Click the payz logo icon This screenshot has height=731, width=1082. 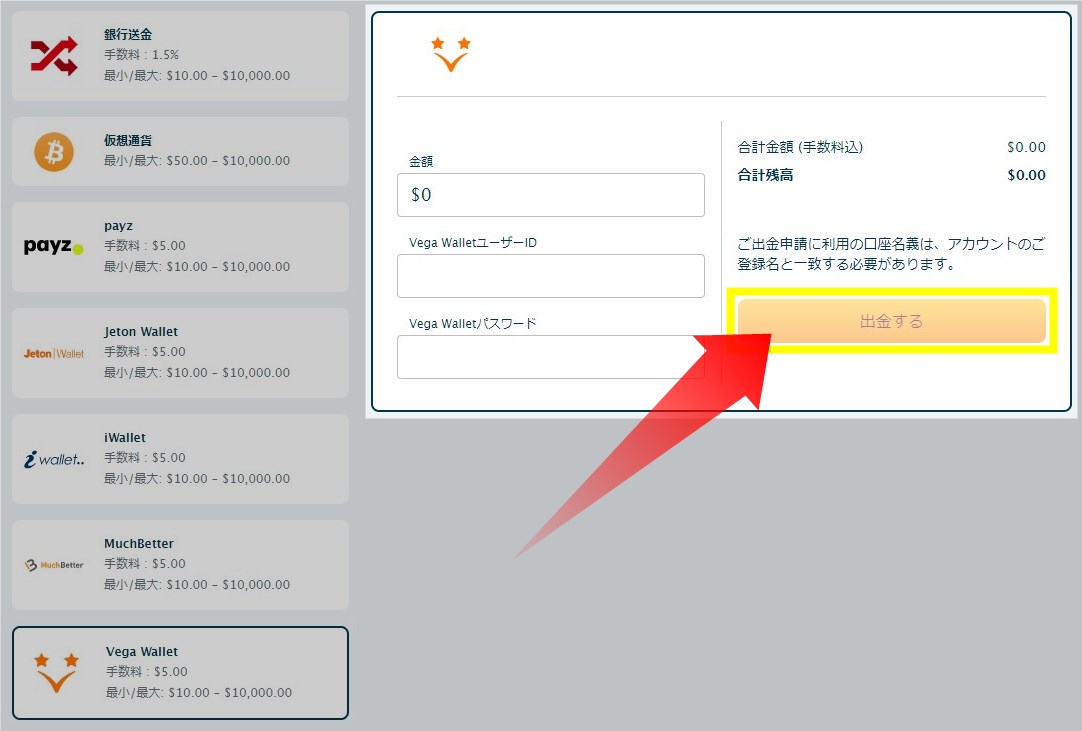coord(54,246)
